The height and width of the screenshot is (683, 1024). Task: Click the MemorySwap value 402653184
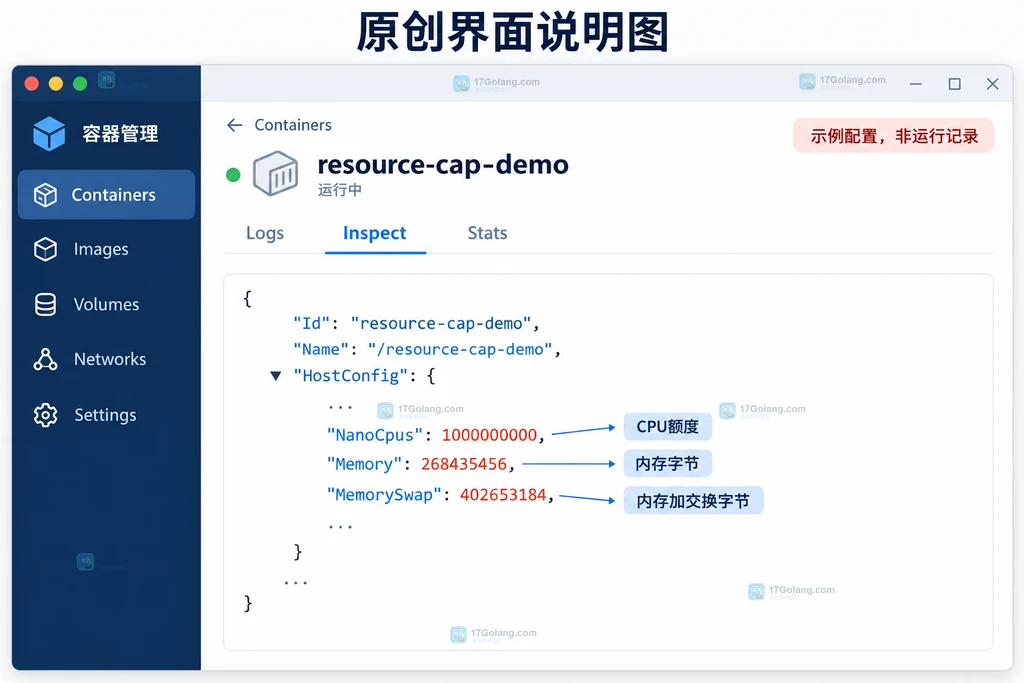pyautogui.click(x=503, y=495)
